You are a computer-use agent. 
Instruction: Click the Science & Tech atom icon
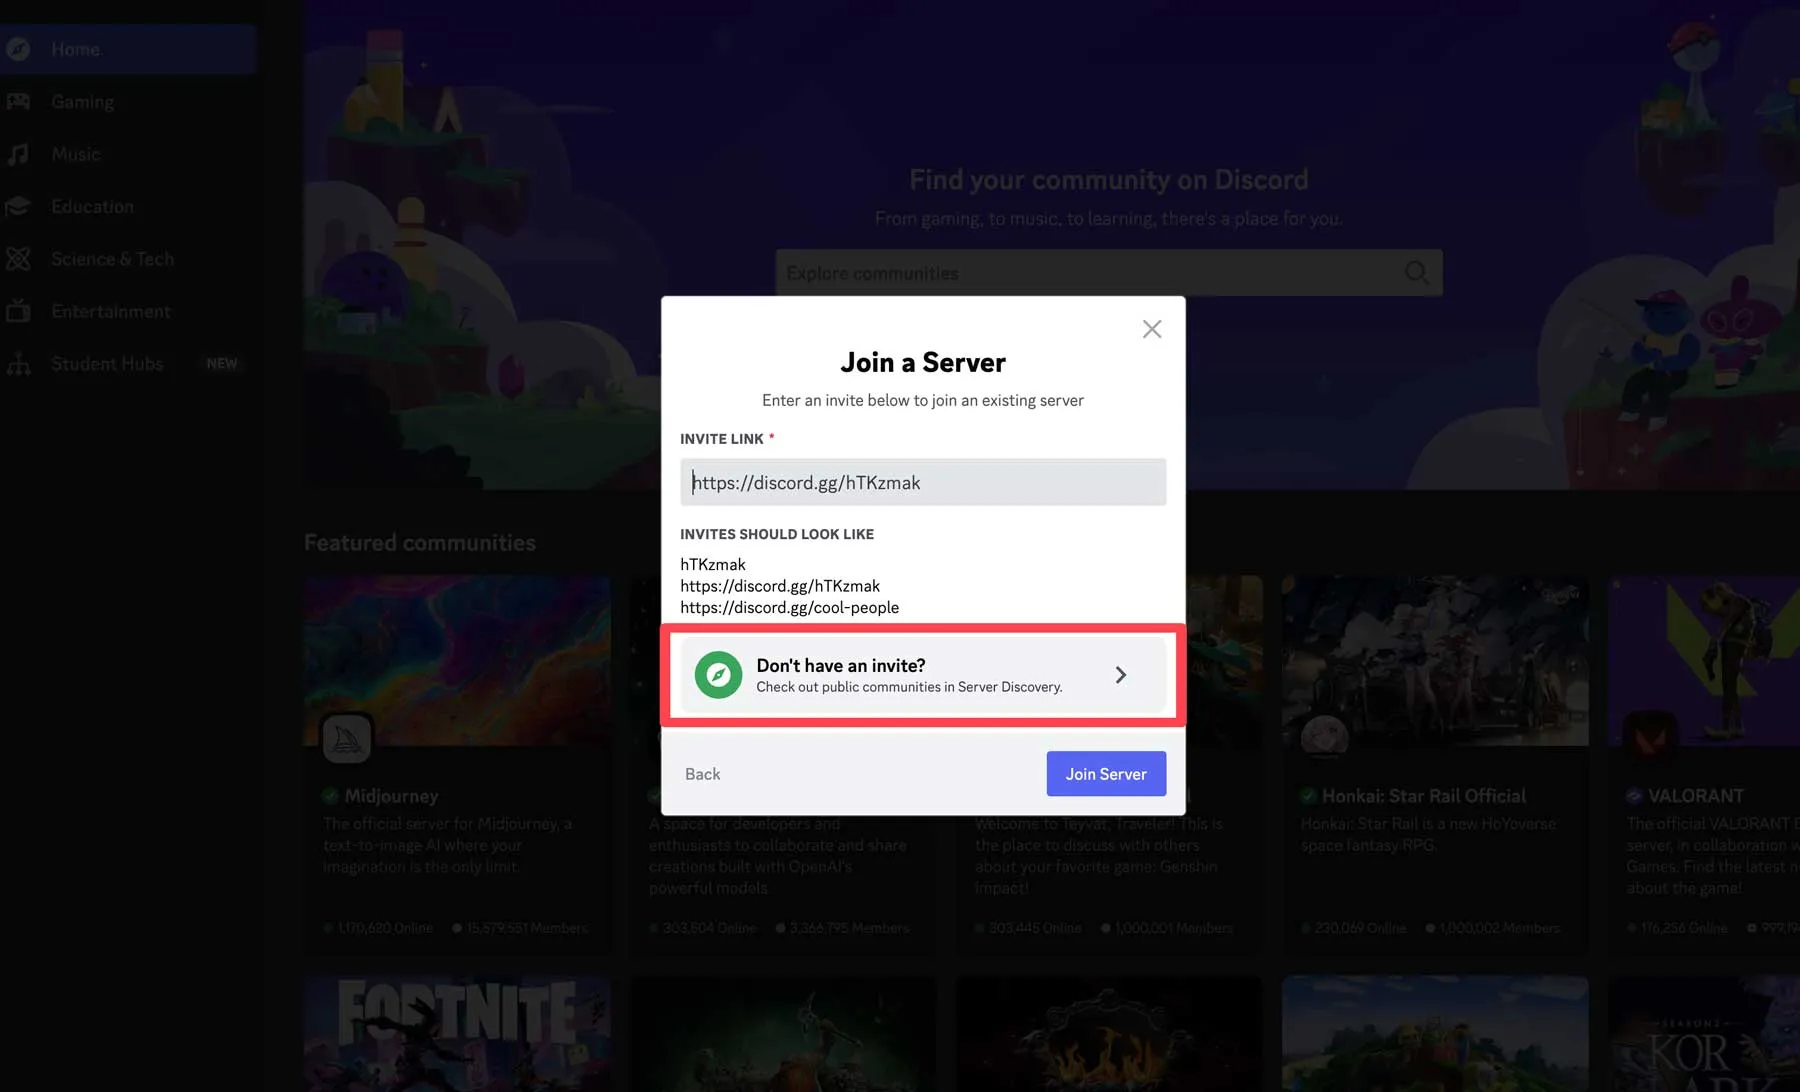(x=19, y=259)
